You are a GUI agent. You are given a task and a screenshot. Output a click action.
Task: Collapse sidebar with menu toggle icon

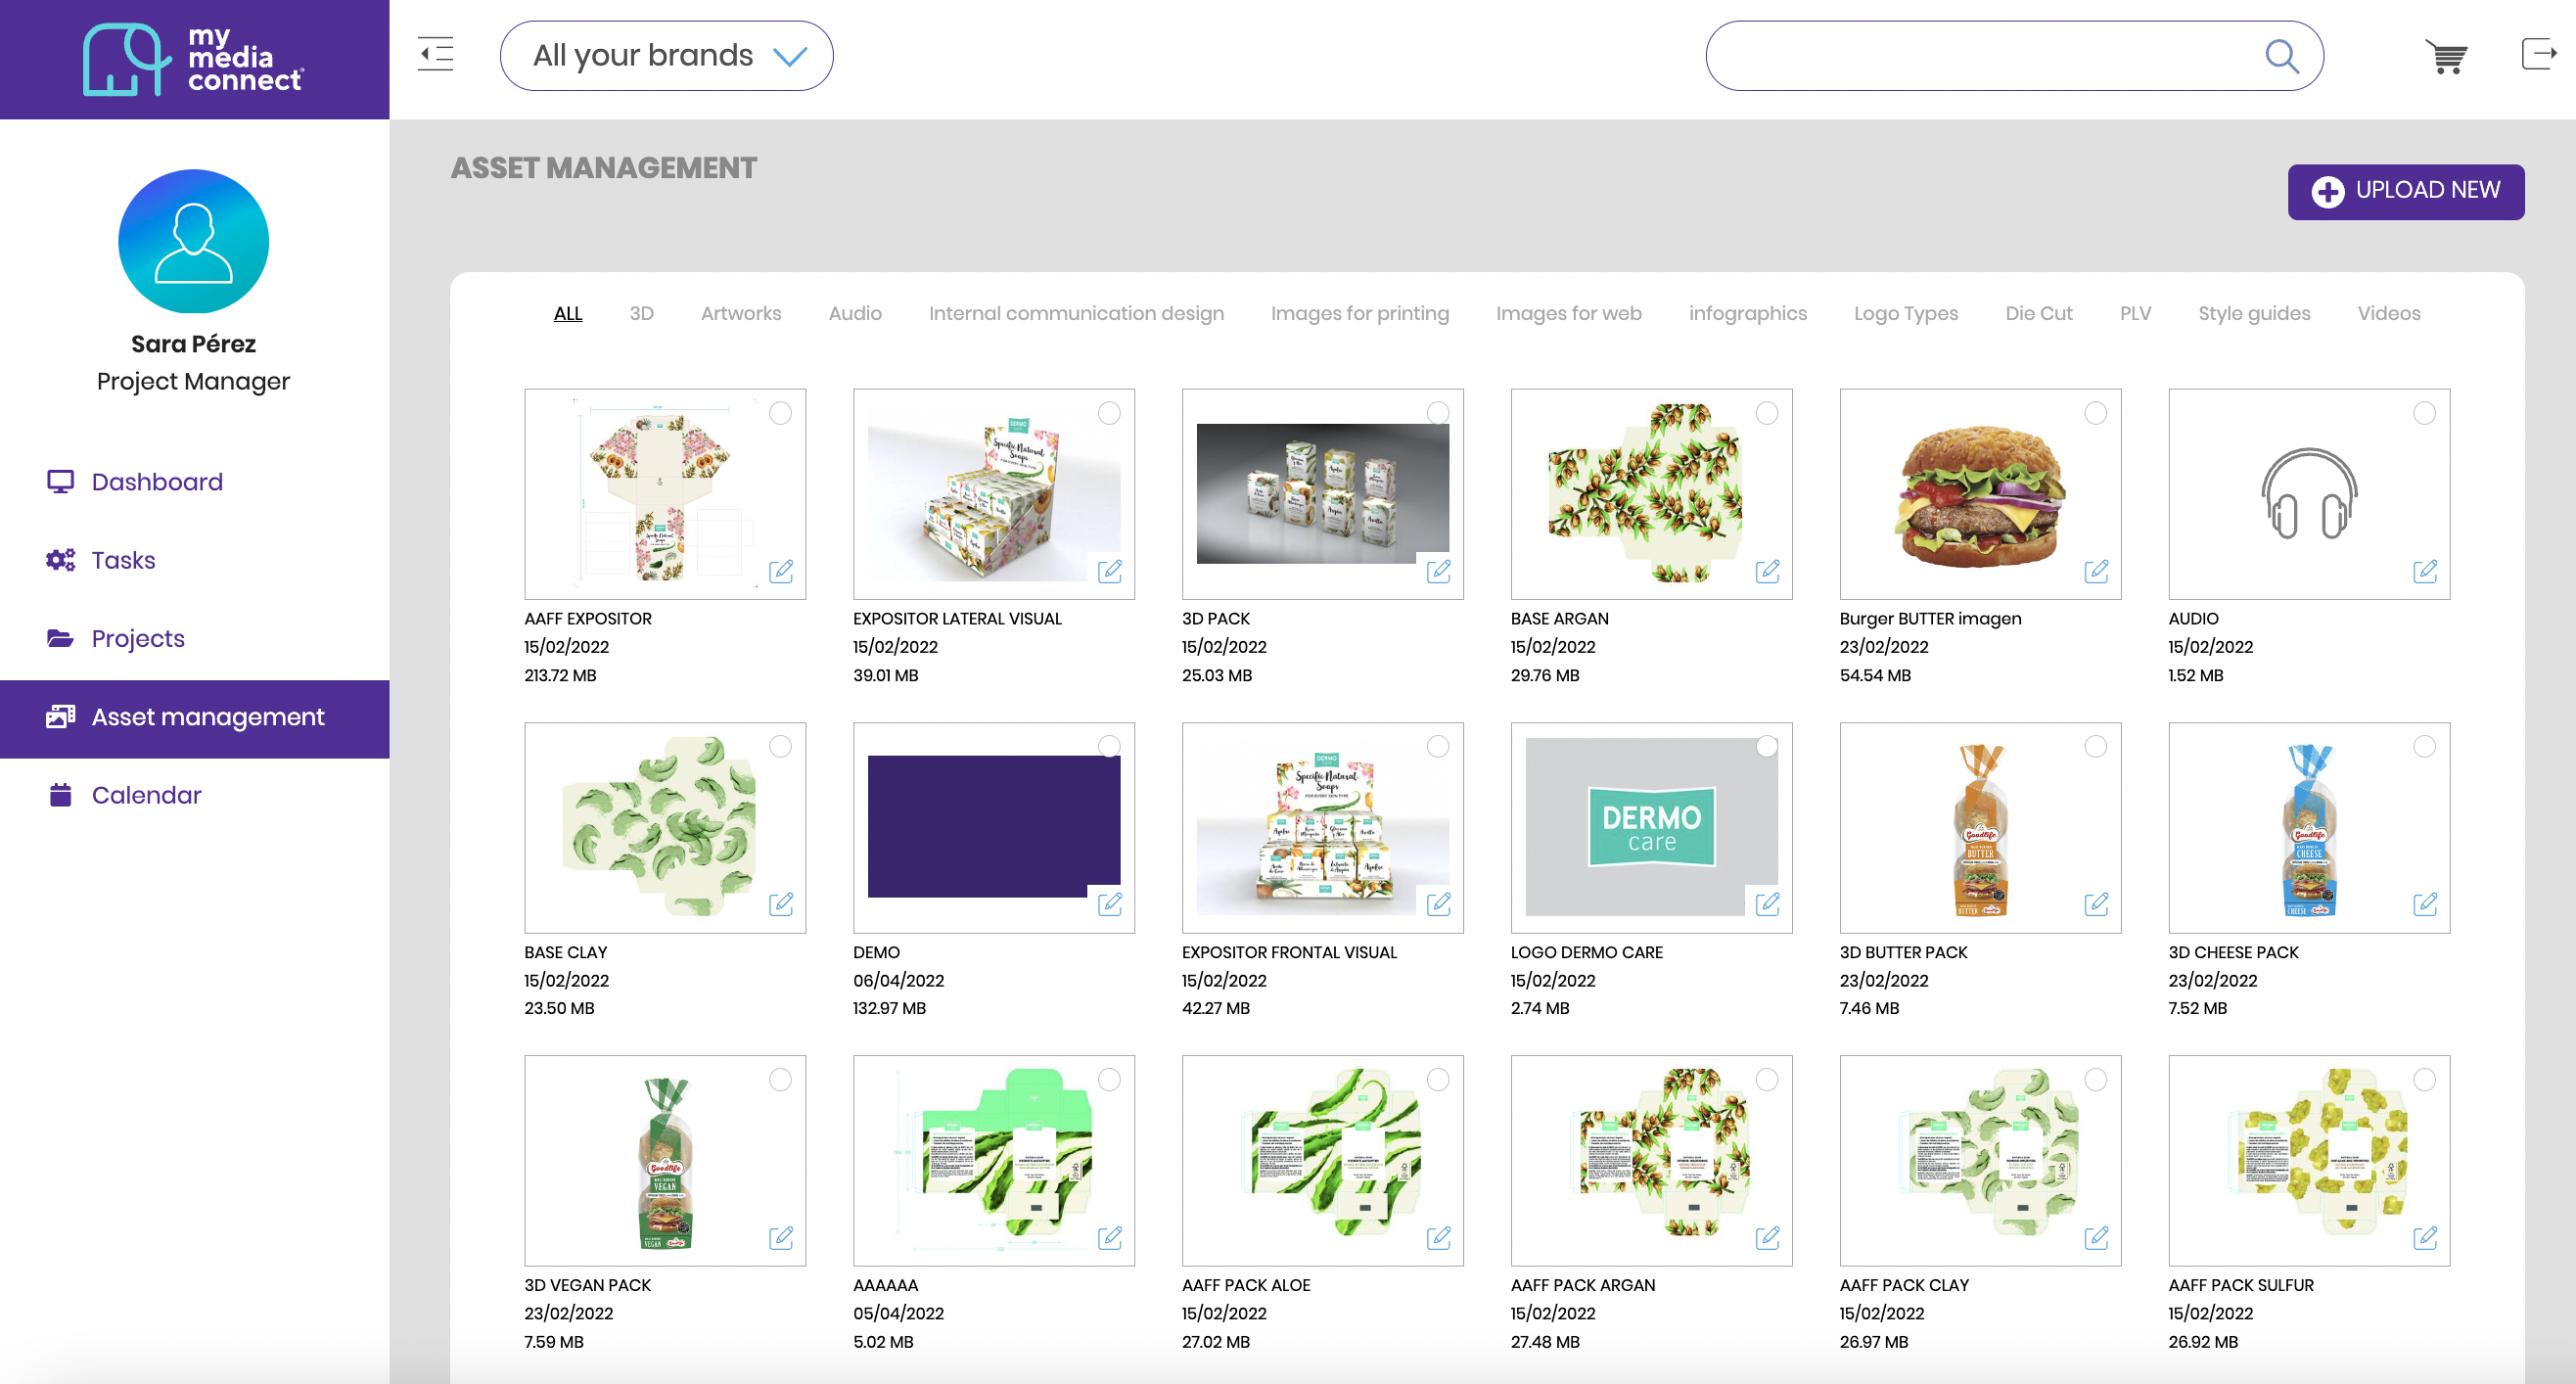pos(435,54)
